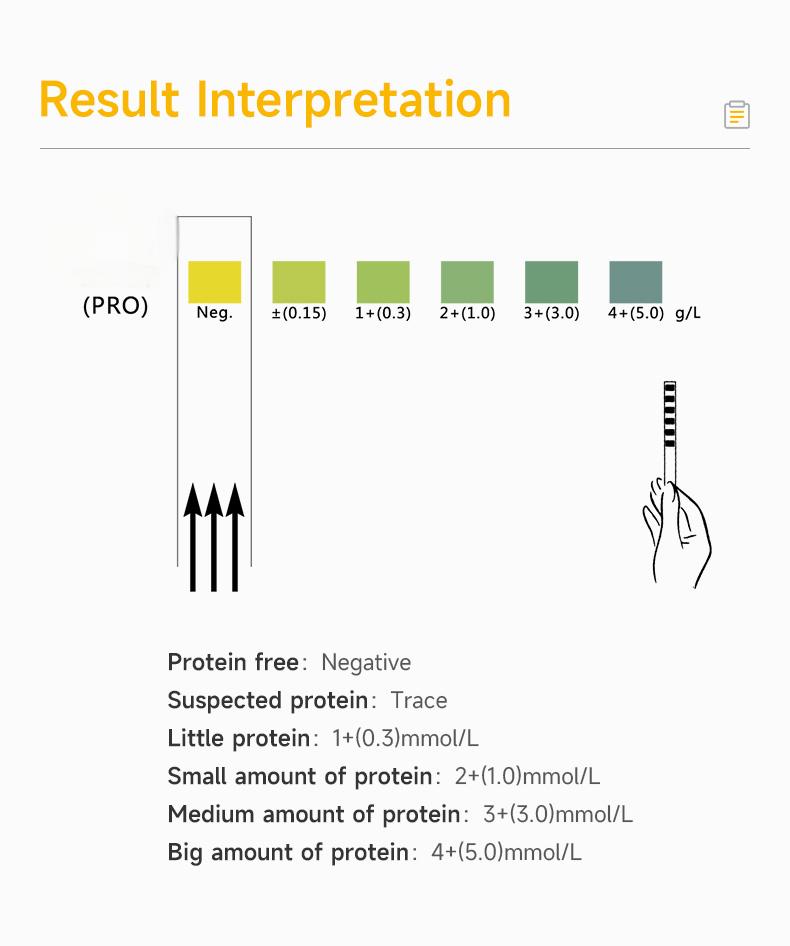The width and height of the screenshot is (790, 946).
Task: Select the yellow Neg. color swatch
Action: 215,282
